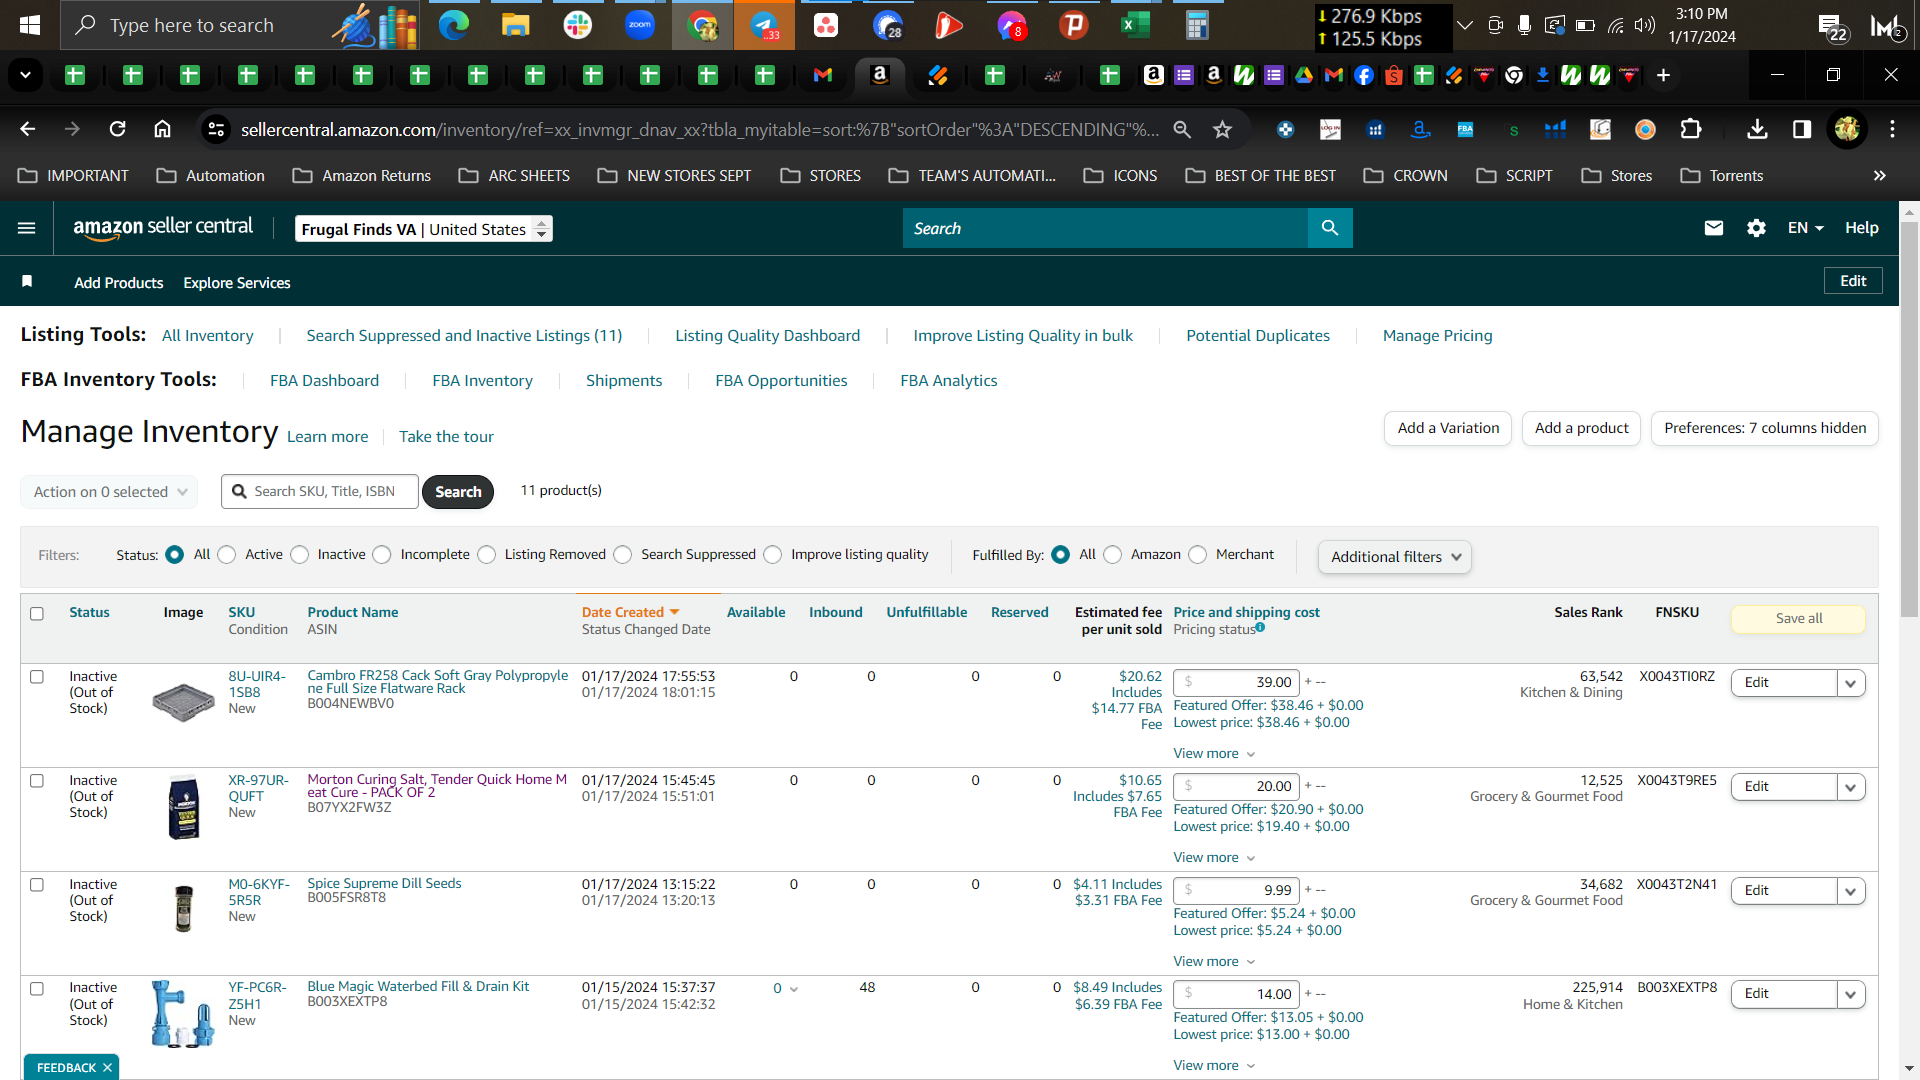Open Microsoft Edge from the taskbar

pyautogui.click(x=454, y=25)
